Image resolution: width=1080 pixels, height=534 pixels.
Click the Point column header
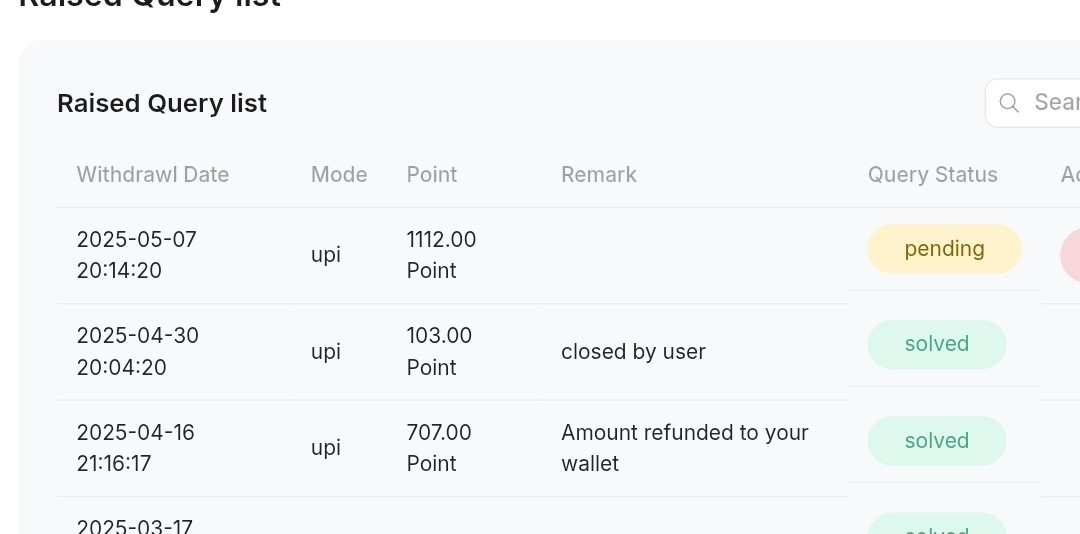click(x=432, y=174)
